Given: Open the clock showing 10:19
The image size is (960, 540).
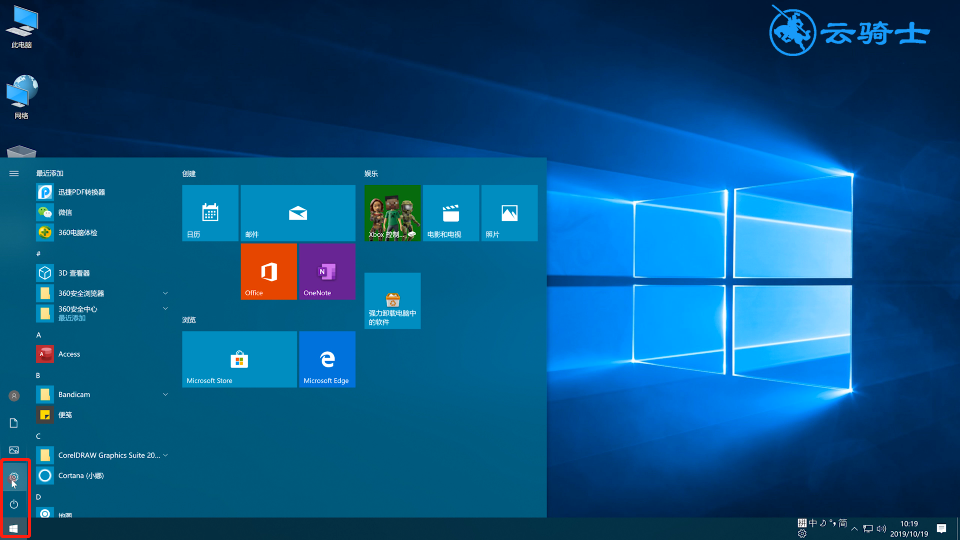Looking at the screenshot, I should [909, 529].
